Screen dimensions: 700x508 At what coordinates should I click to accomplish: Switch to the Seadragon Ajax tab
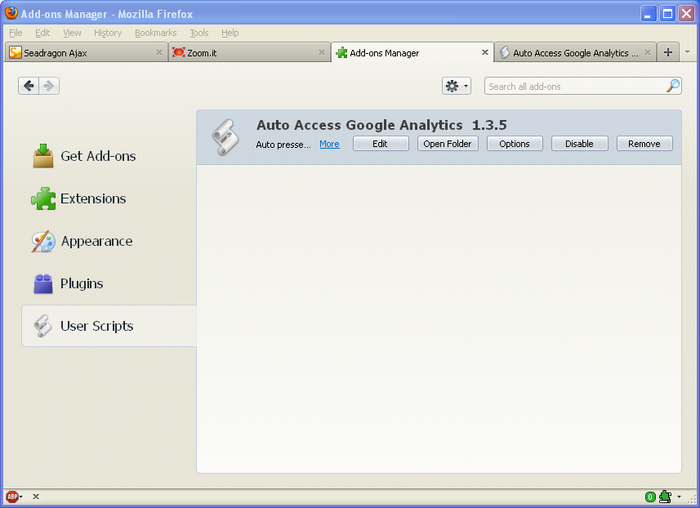coord(86,53)
